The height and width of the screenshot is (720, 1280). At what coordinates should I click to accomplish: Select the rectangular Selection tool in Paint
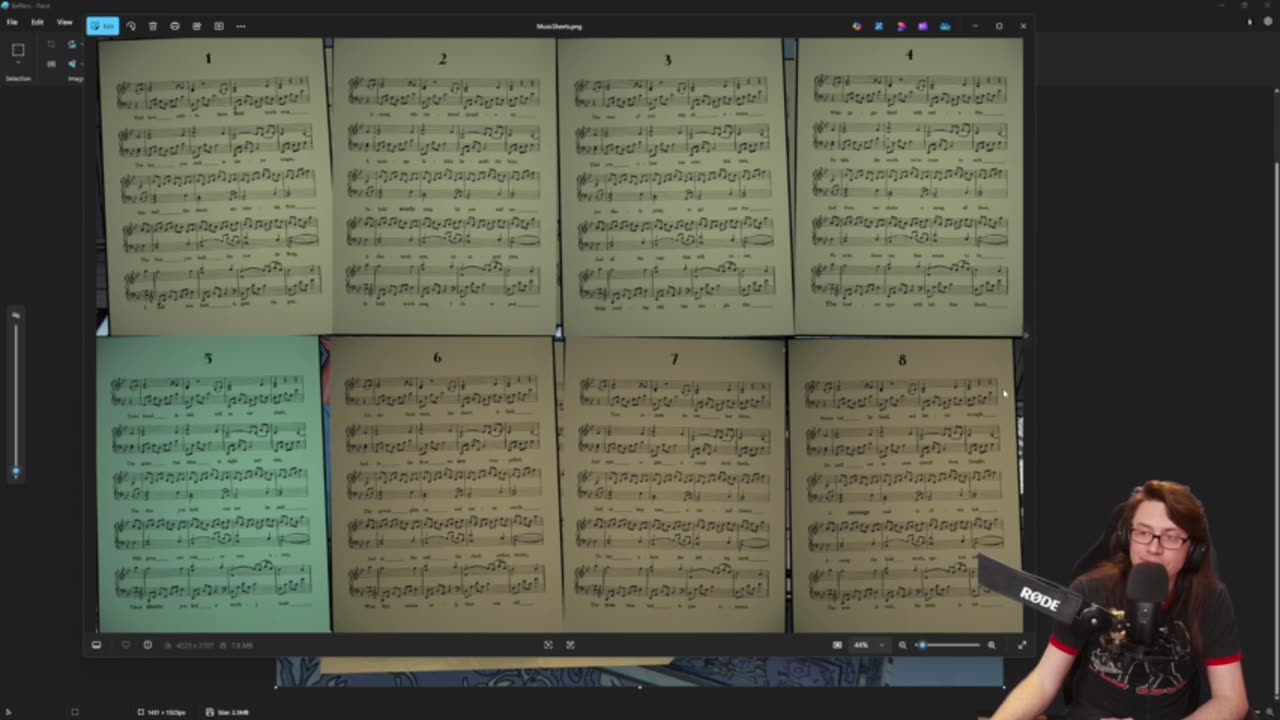pyautogui.click(x=18, y=50)
